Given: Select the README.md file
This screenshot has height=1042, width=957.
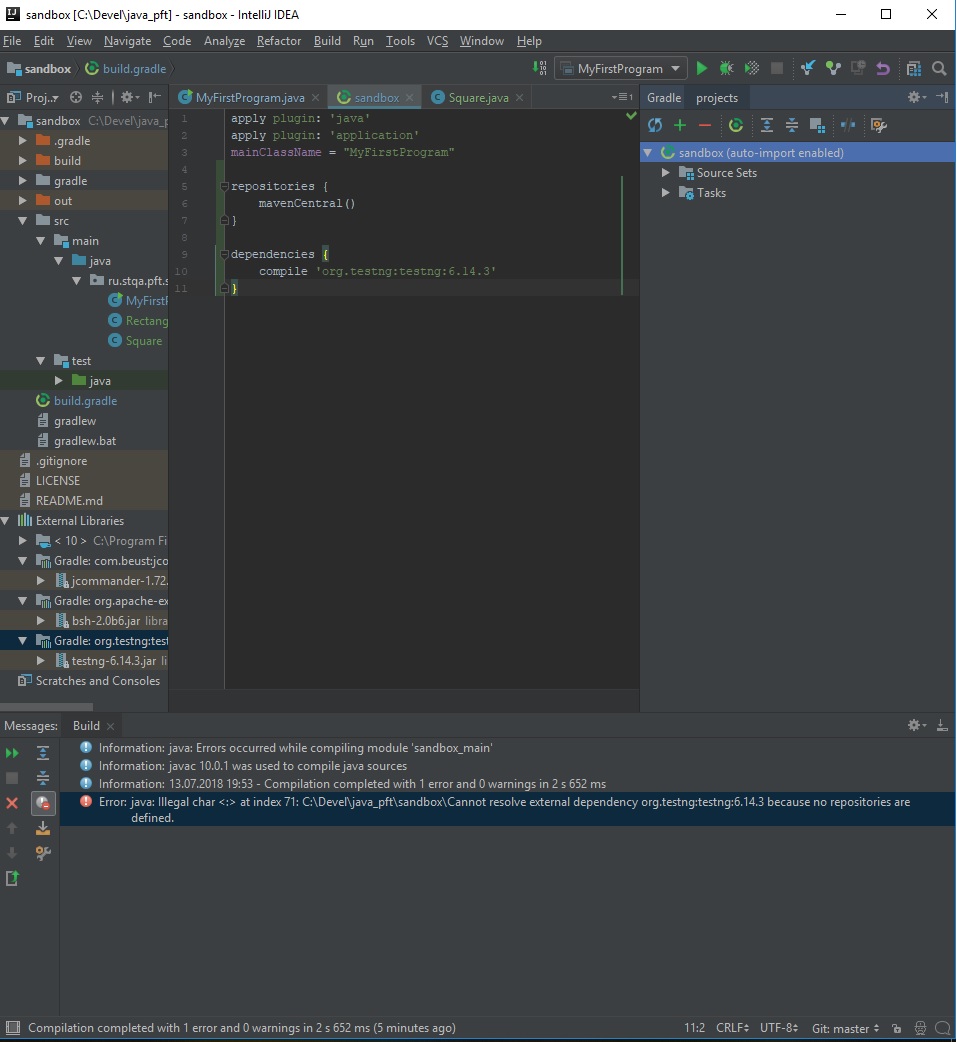Looking at the screenshot, I should (69, 501).
